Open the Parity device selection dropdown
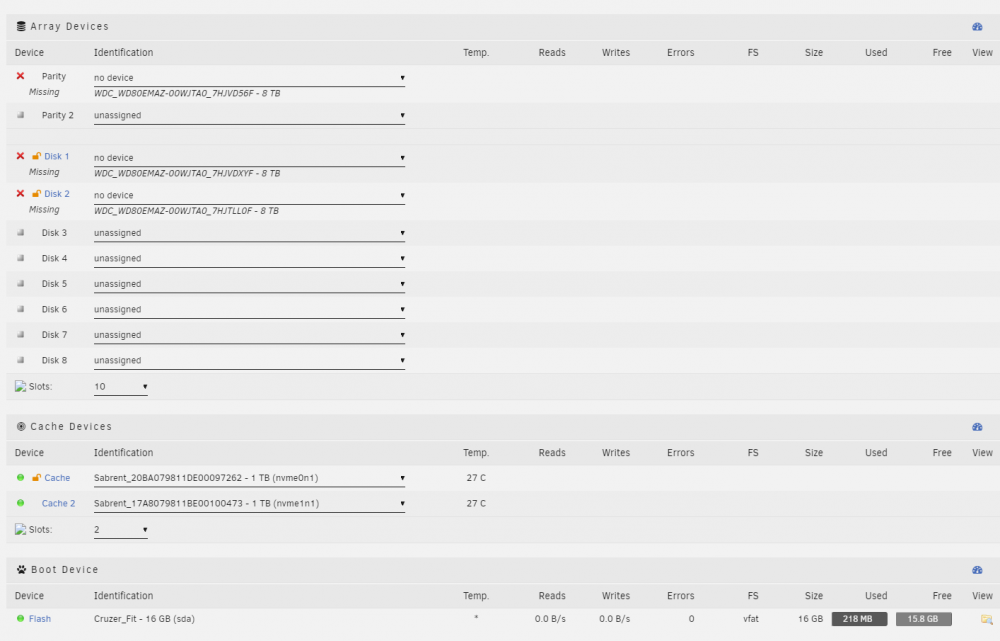This screenshot has width=1000, height=641. (249, 78)
